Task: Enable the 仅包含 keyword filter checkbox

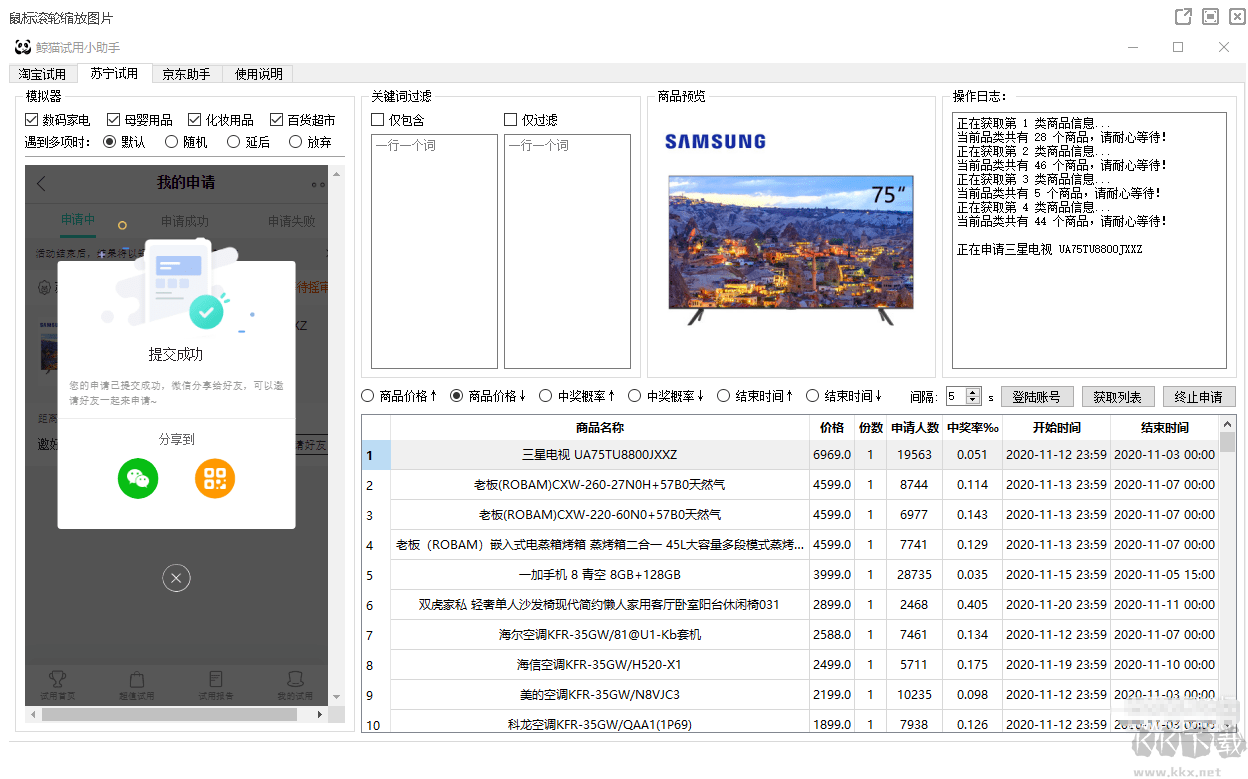Action: pyautogui.click(x=378, y=120)
